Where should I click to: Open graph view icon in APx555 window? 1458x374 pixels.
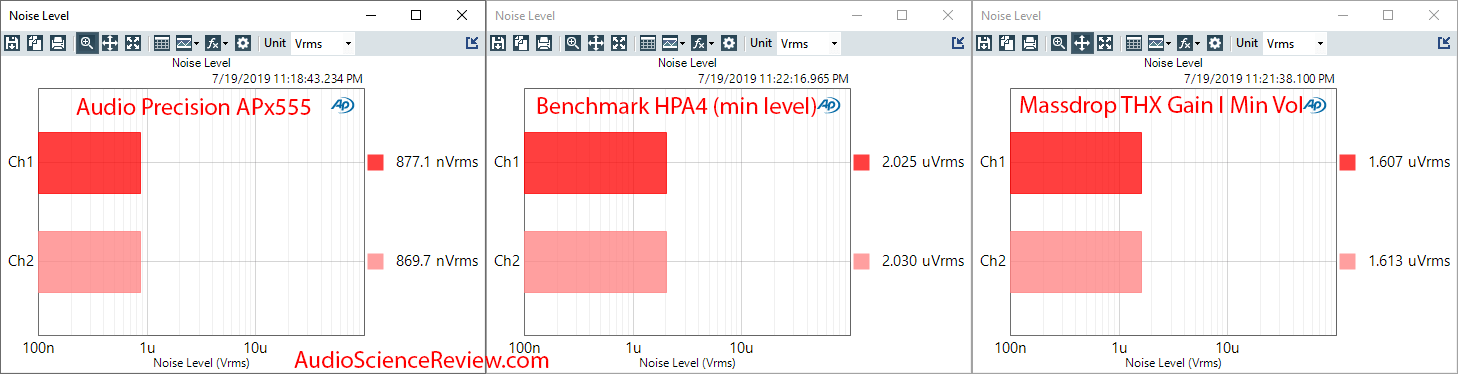click(x=183, y=43)
